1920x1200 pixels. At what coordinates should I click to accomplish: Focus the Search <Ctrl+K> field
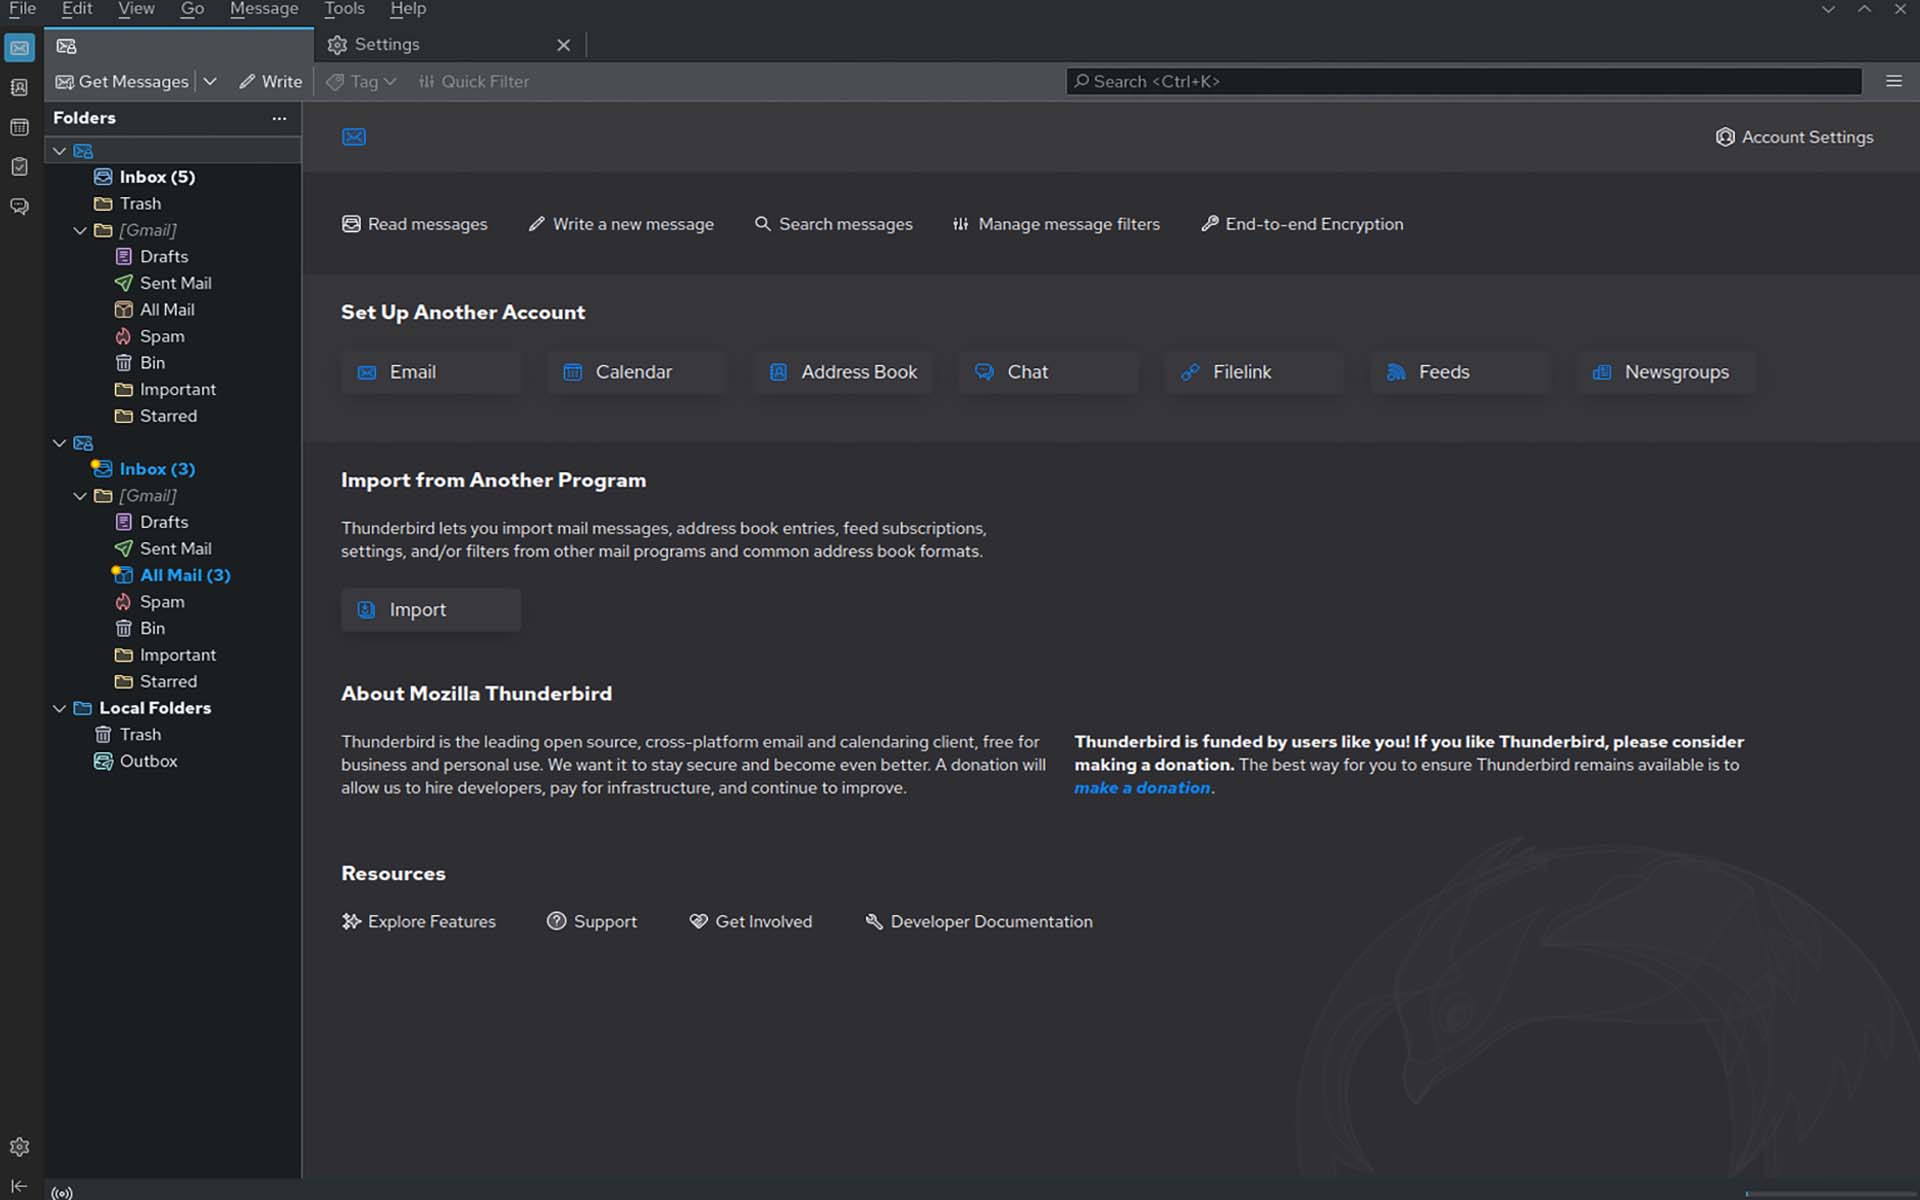click(x=1464, y=82)
